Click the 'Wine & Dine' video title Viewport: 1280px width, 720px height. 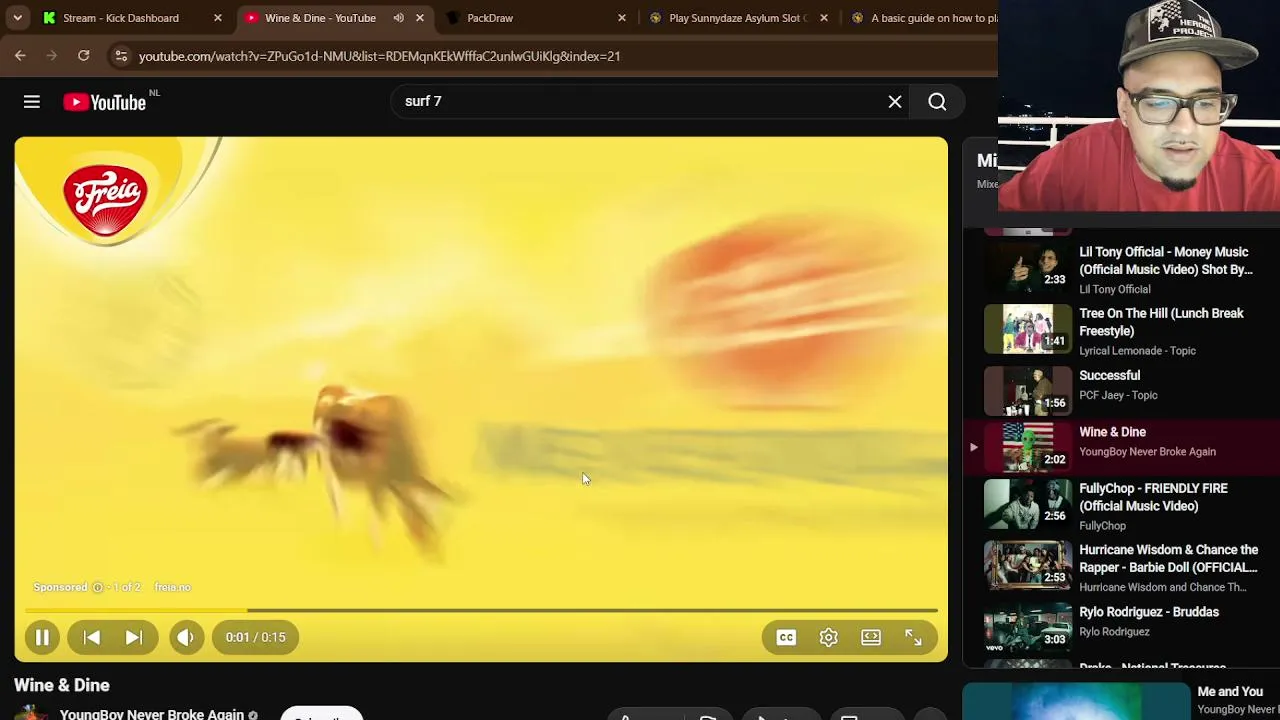coord(62,685)
